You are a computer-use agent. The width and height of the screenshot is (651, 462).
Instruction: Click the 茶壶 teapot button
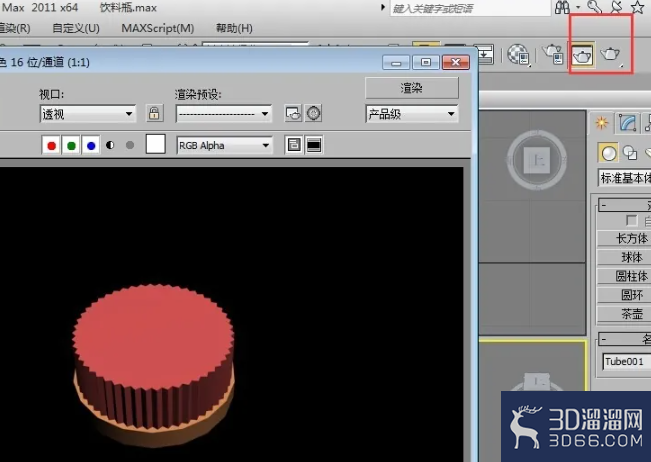click(624, 314)
